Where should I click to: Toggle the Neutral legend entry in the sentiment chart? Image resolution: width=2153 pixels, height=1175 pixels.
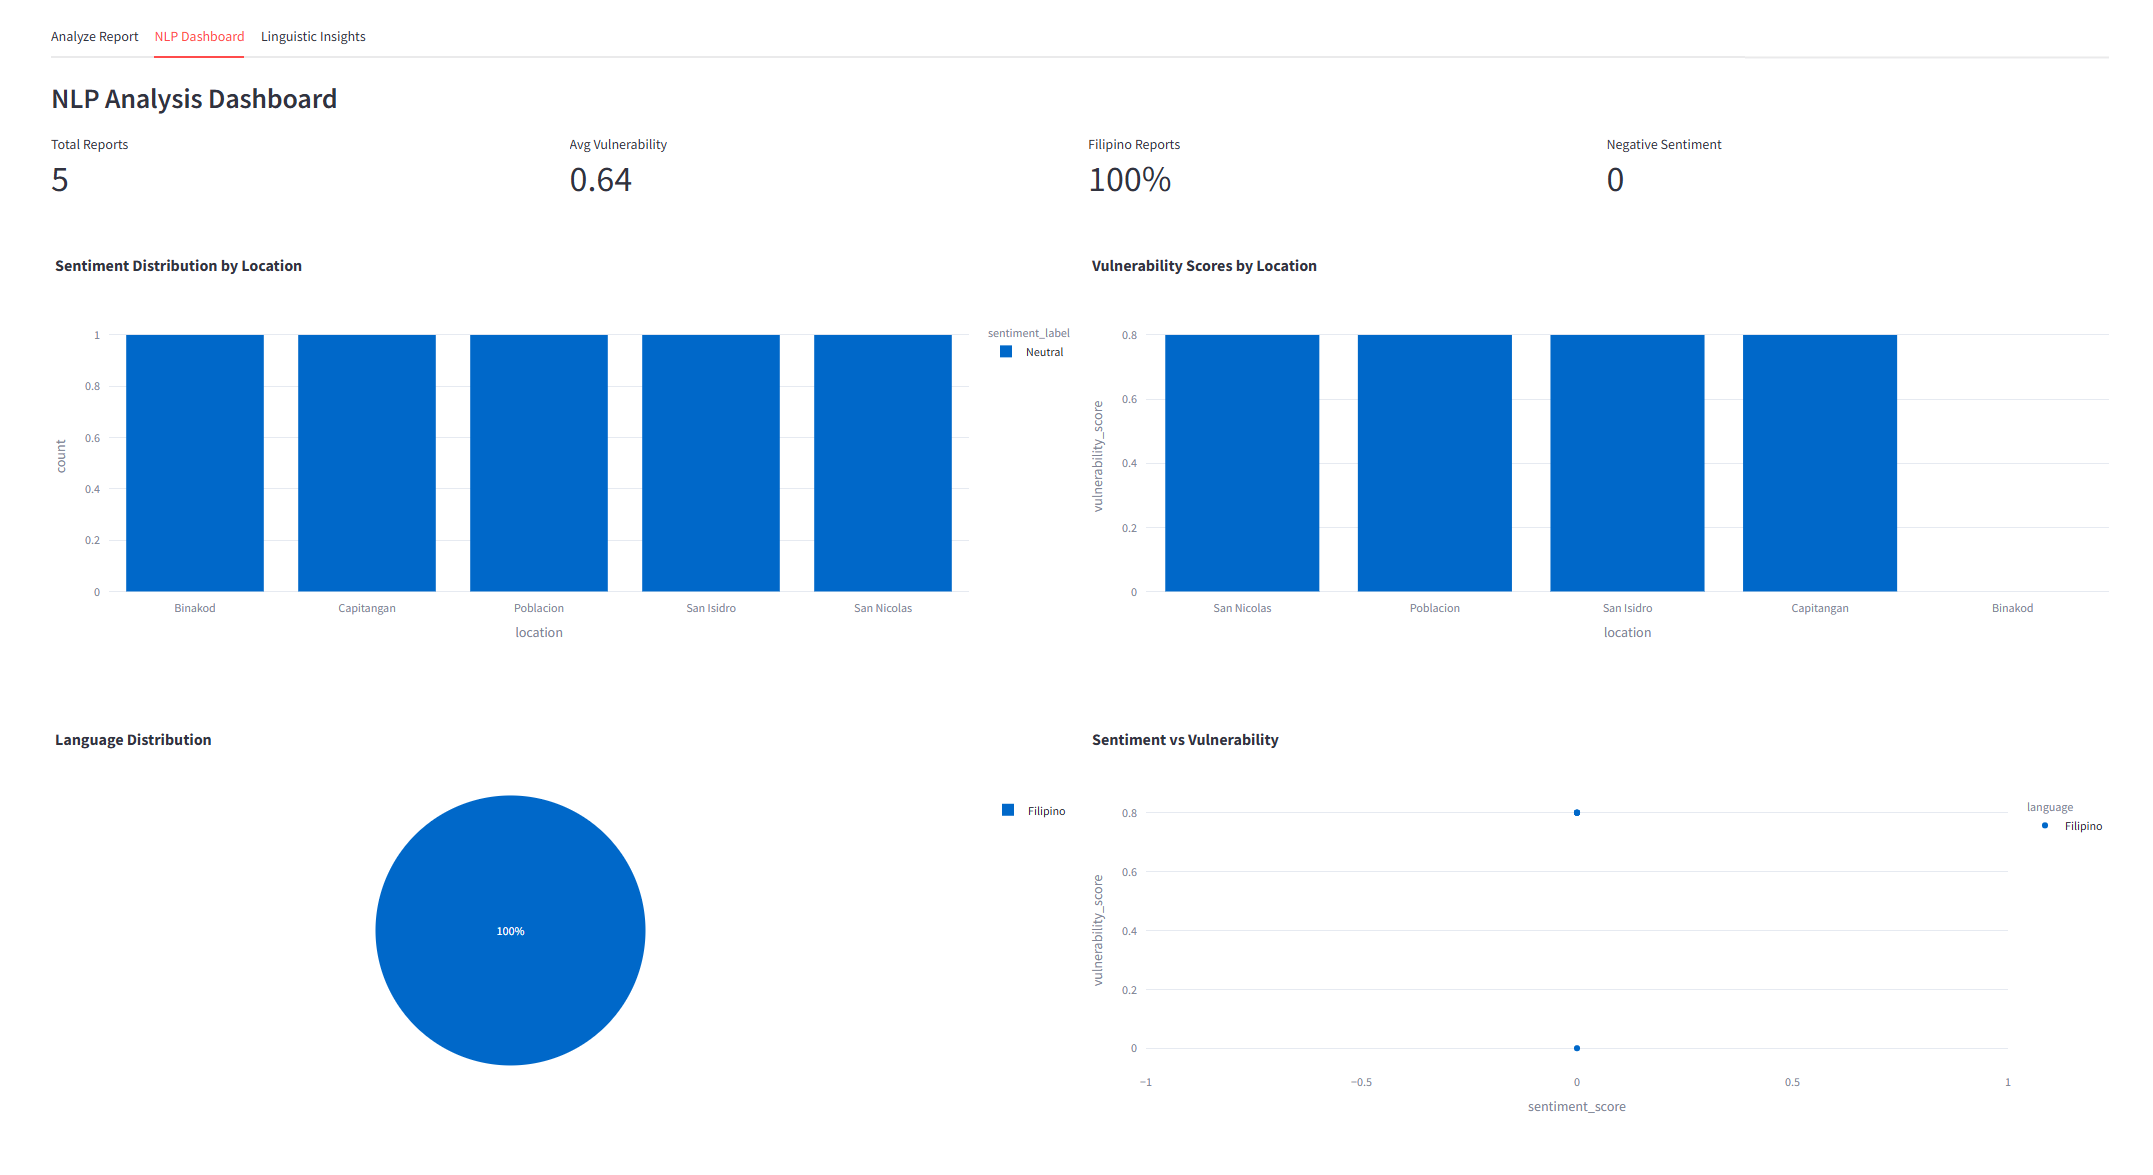[x=1044, y=352]
